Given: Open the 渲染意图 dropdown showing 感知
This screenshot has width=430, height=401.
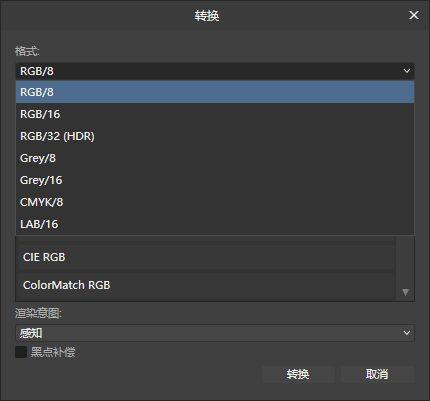Looking at the screenshot, I should 215,333.
